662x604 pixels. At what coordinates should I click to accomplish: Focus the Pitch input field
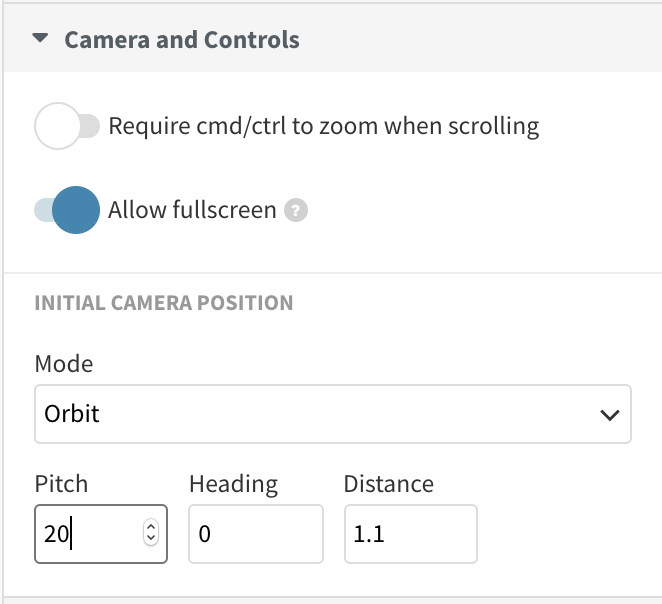[90, 534]
